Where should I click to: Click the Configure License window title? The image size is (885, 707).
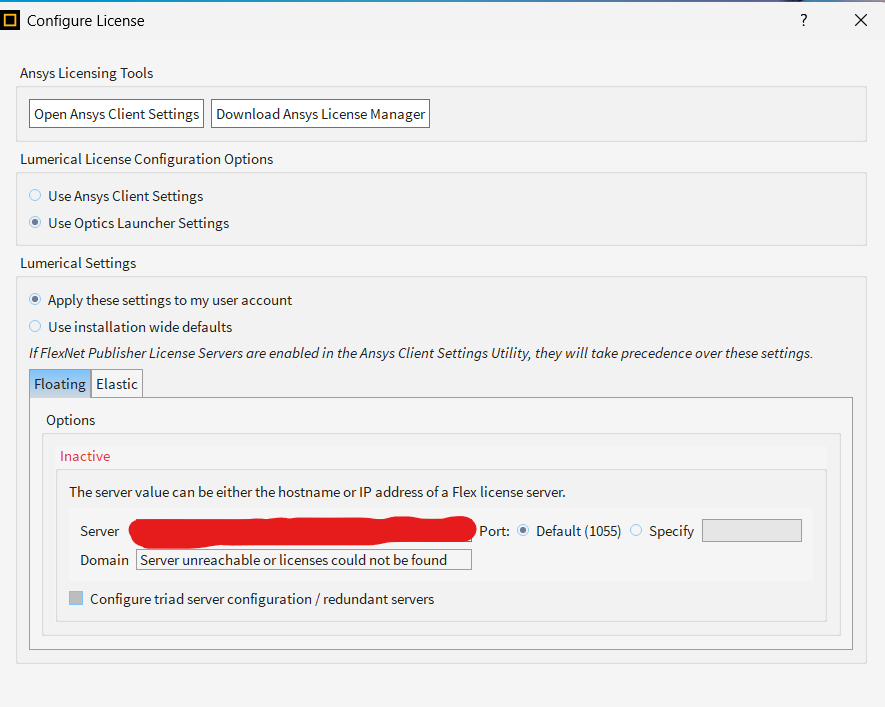pos(85,20)
